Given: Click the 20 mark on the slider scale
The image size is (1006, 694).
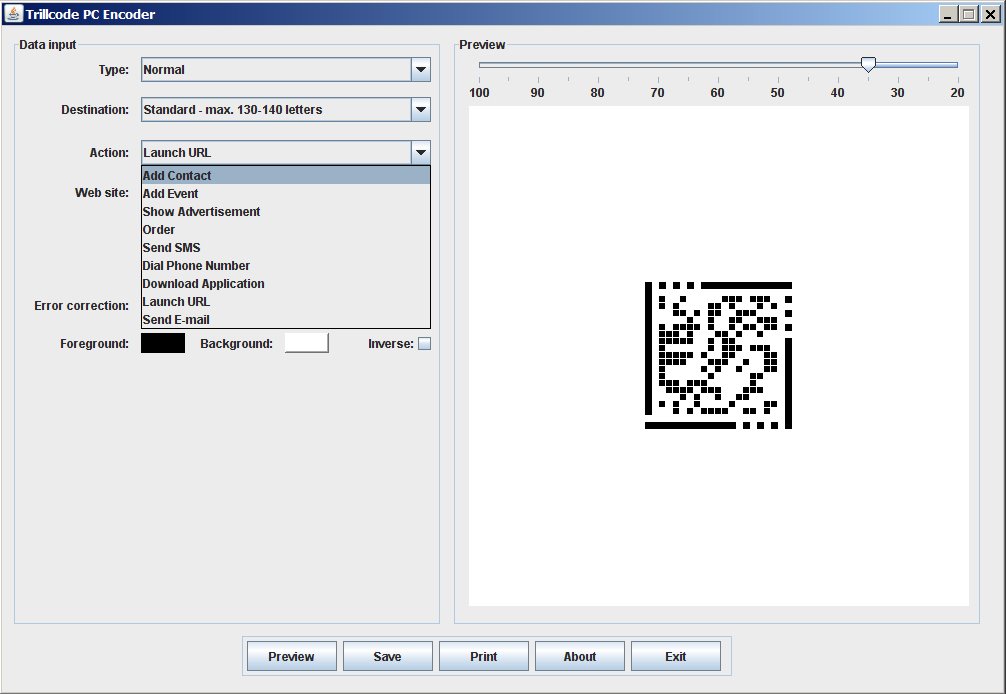Looking at the screenshot, I should [x=957, y=92].
